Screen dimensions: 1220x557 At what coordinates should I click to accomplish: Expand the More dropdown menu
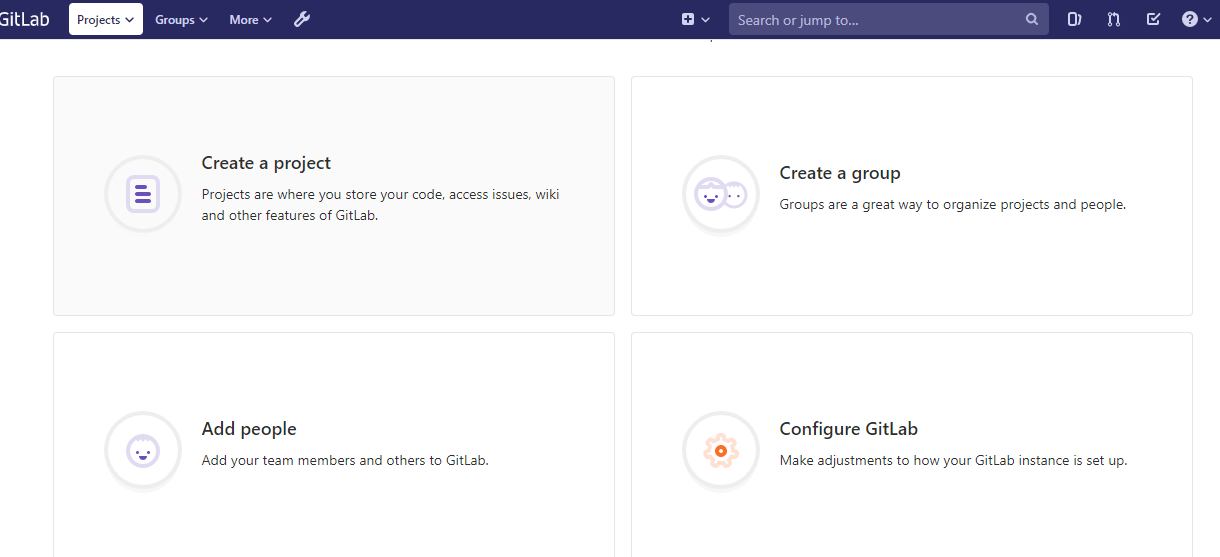click(x=250, y=19)
